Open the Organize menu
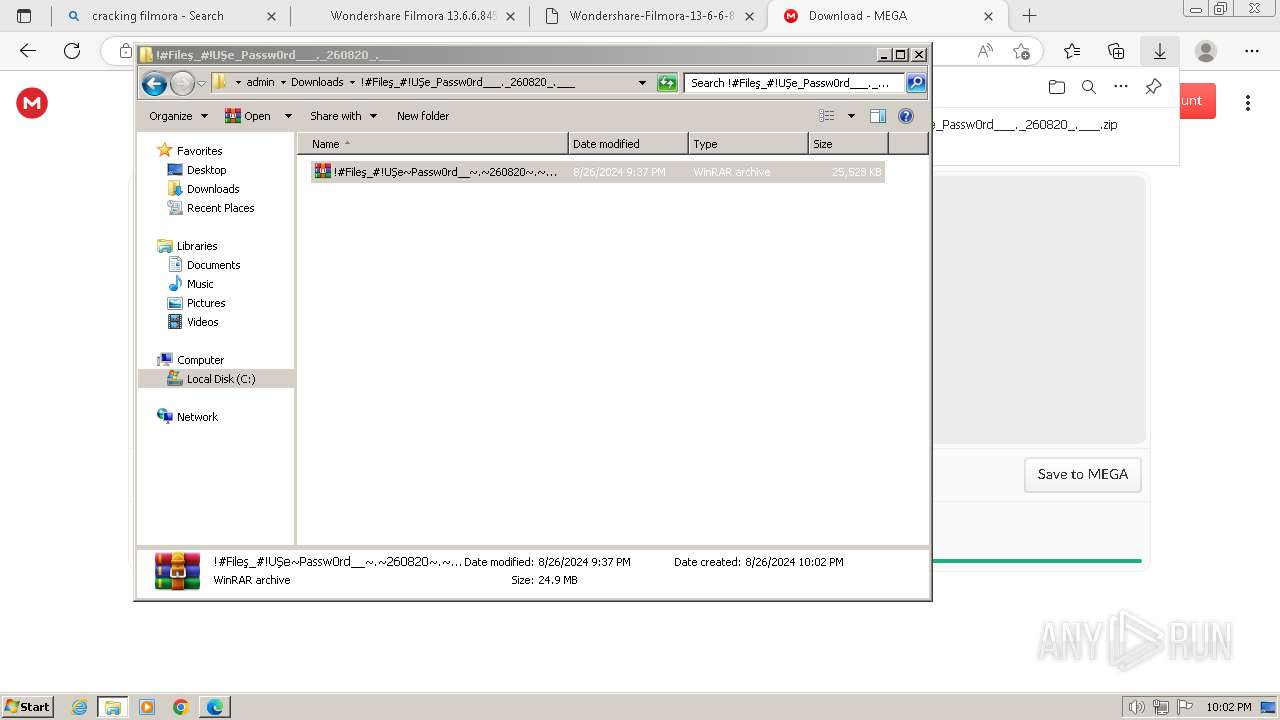Viewport: 1280px width, 720px height. 178,116
